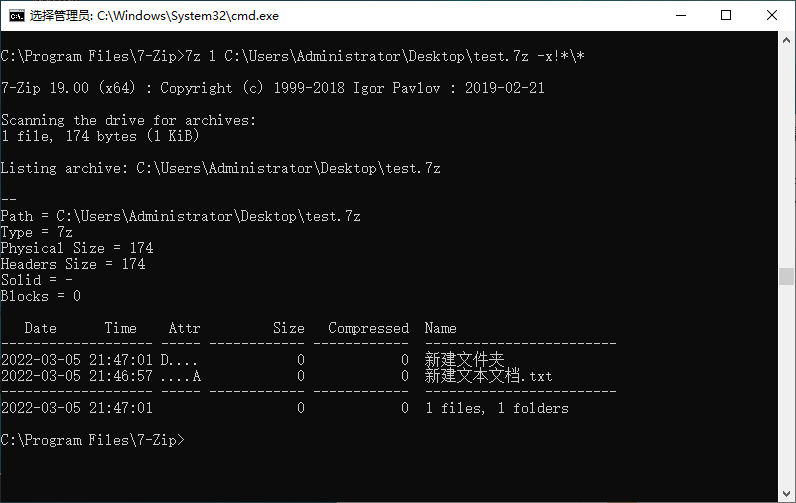The height and width of the screenshot is (503, 796).
Task: Click the Name column header
Action: [440, 328]
